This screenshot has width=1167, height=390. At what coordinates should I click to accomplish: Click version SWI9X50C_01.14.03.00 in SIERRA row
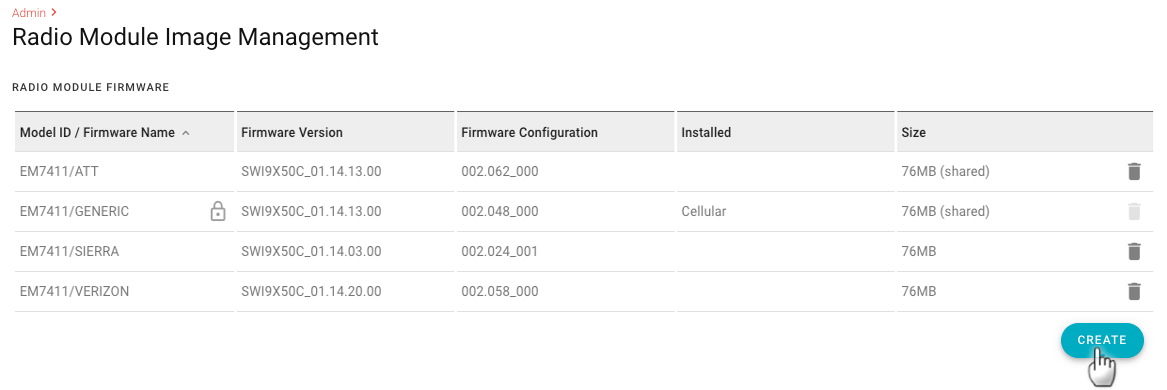[x=311, y=252]
